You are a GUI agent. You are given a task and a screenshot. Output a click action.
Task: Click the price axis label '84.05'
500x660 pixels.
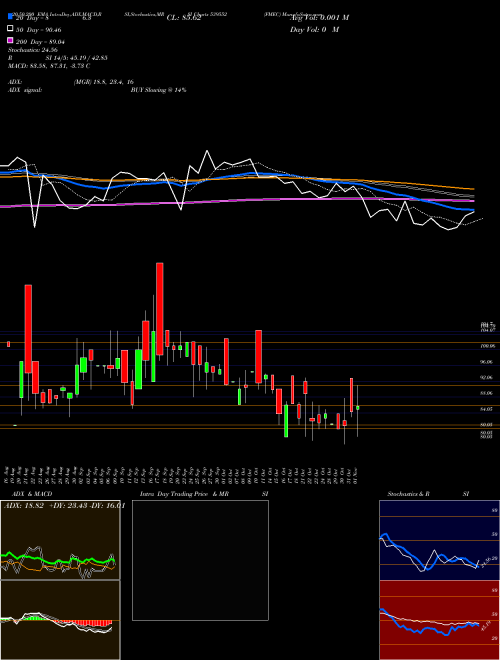(487, 409)
